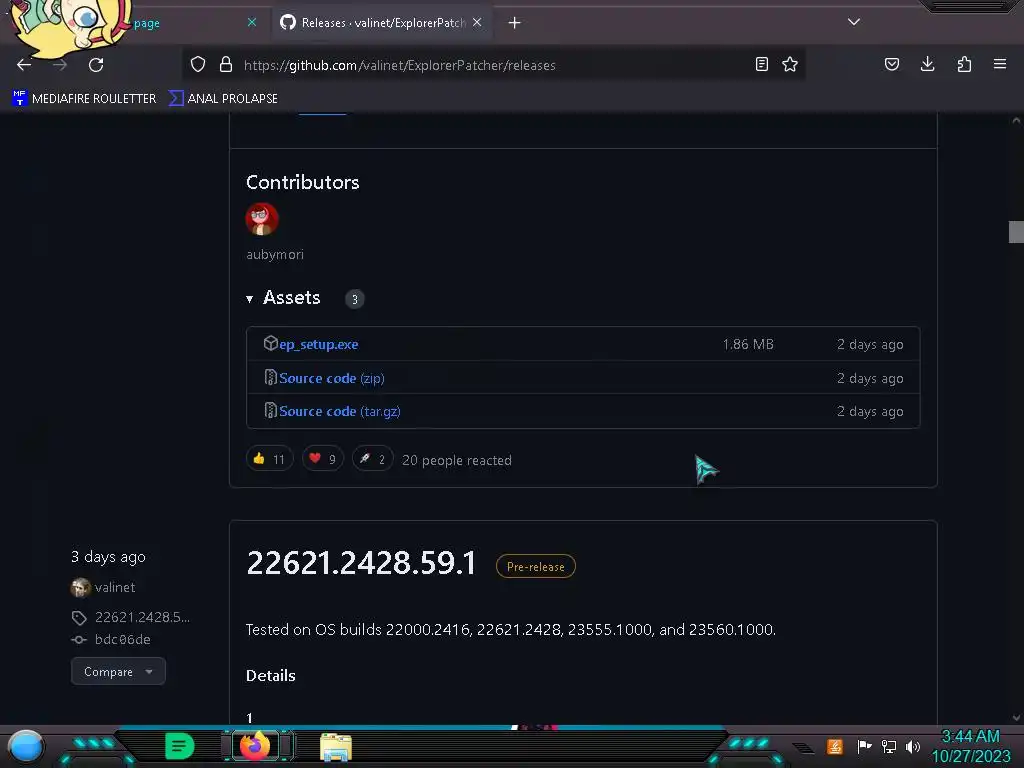The width and height of the screenshot is (1024, 768).
Task: Click the rocket reaction 2
Action: (x=373, y=459)
